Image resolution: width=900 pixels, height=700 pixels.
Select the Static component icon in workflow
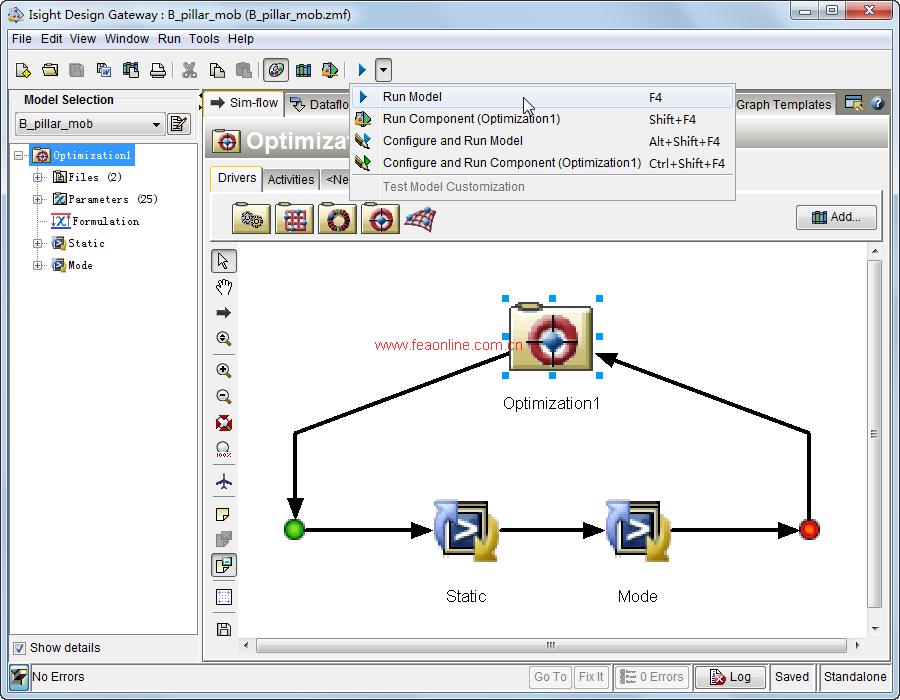tap(465, 531)
